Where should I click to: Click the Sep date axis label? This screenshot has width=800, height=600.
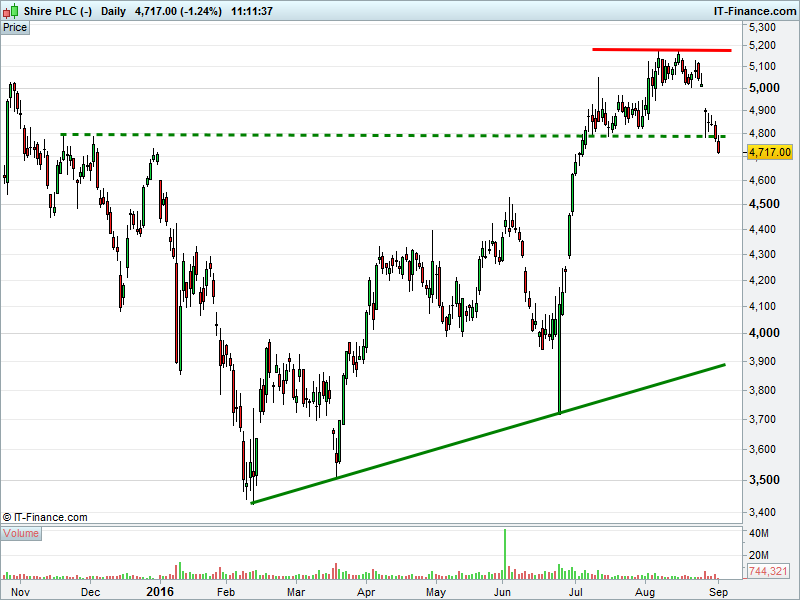tap(718, 592)
